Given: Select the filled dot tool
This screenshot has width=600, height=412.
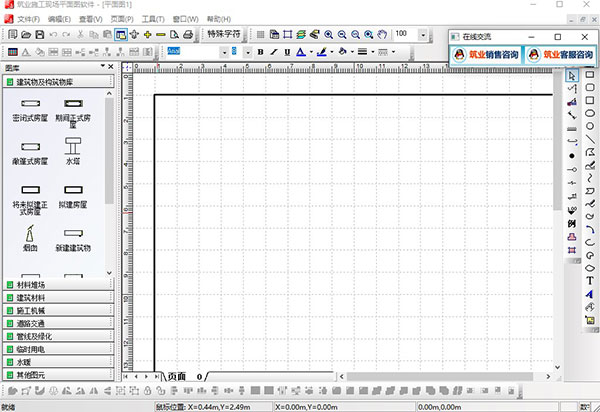Looking at the screenshot, I should (x=572, y=156).
